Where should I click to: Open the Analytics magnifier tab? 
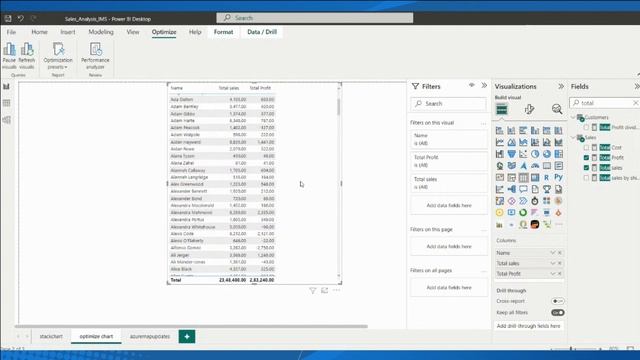[x=557, y=109]
